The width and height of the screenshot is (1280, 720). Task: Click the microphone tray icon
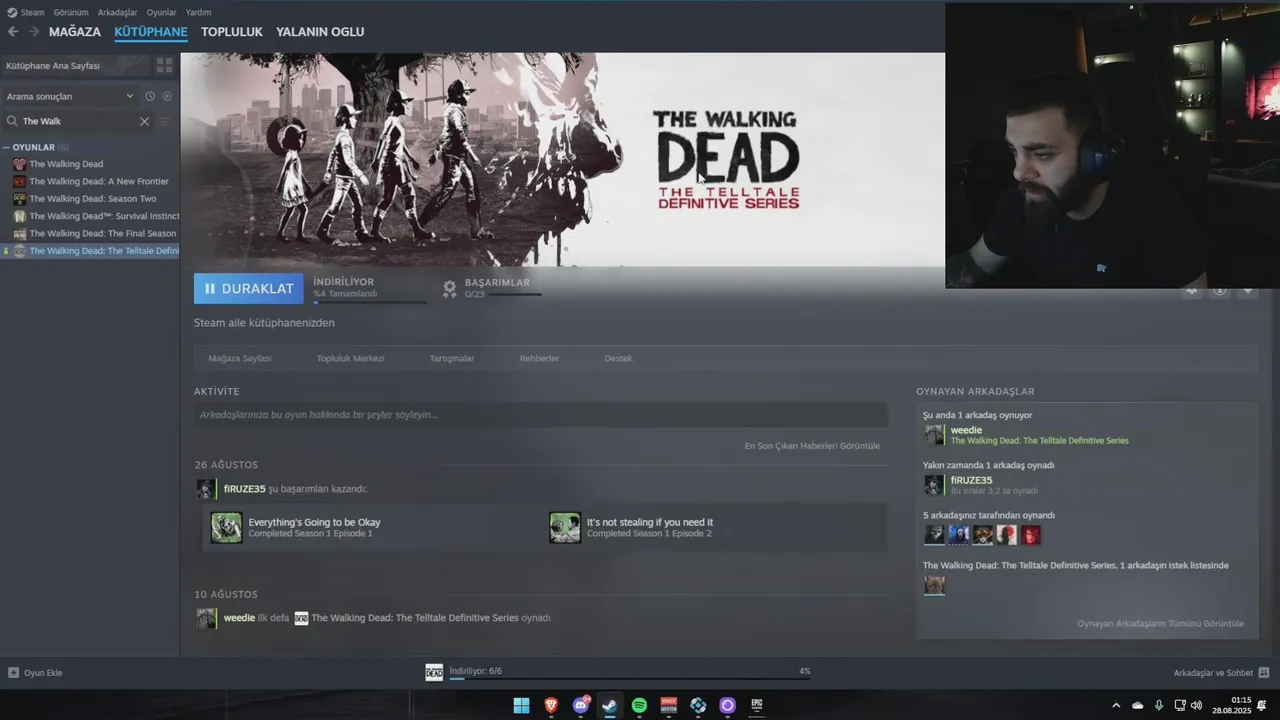pyautogui.click(x=1159, y=705)
